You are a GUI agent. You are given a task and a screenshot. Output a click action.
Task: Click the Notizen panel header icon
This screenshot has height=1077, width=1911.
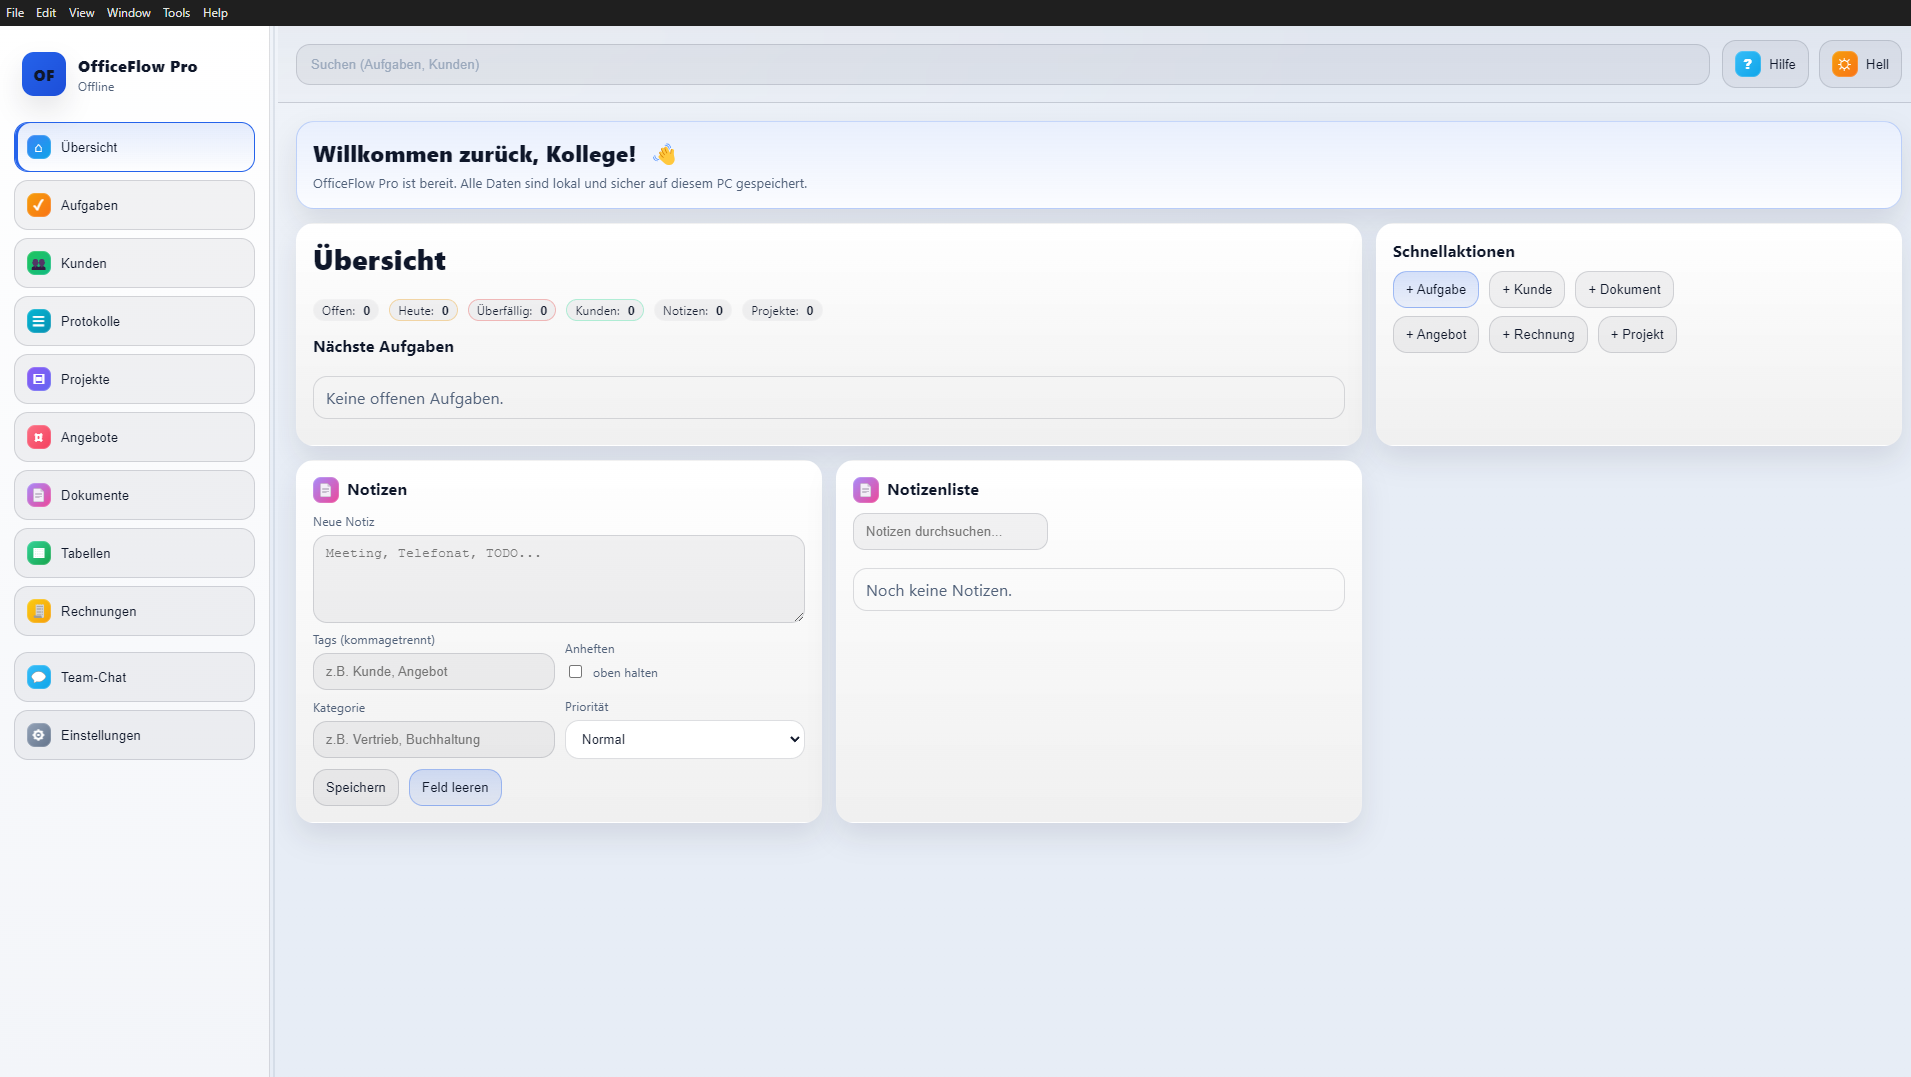(326, 490)
